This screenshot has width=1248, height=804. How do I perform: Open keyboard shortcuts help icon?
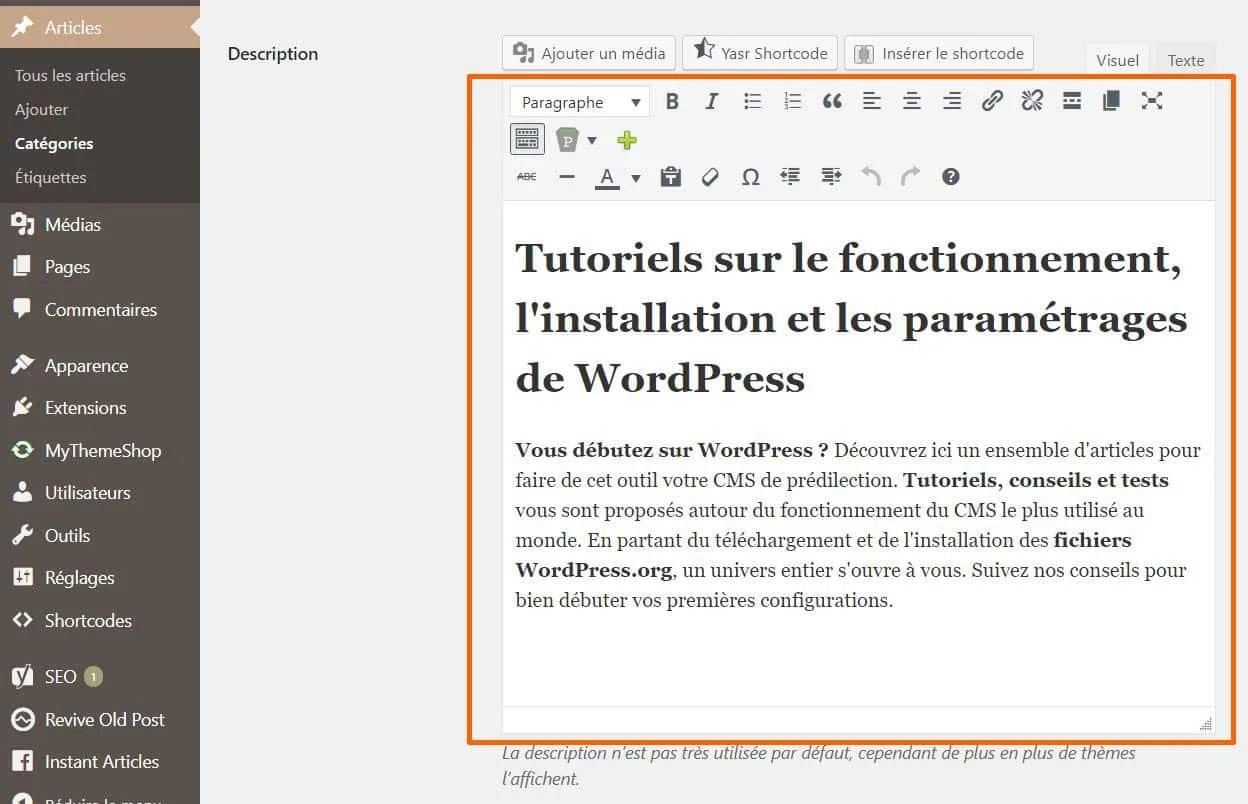pyautogui.click(x=951, y=177)
